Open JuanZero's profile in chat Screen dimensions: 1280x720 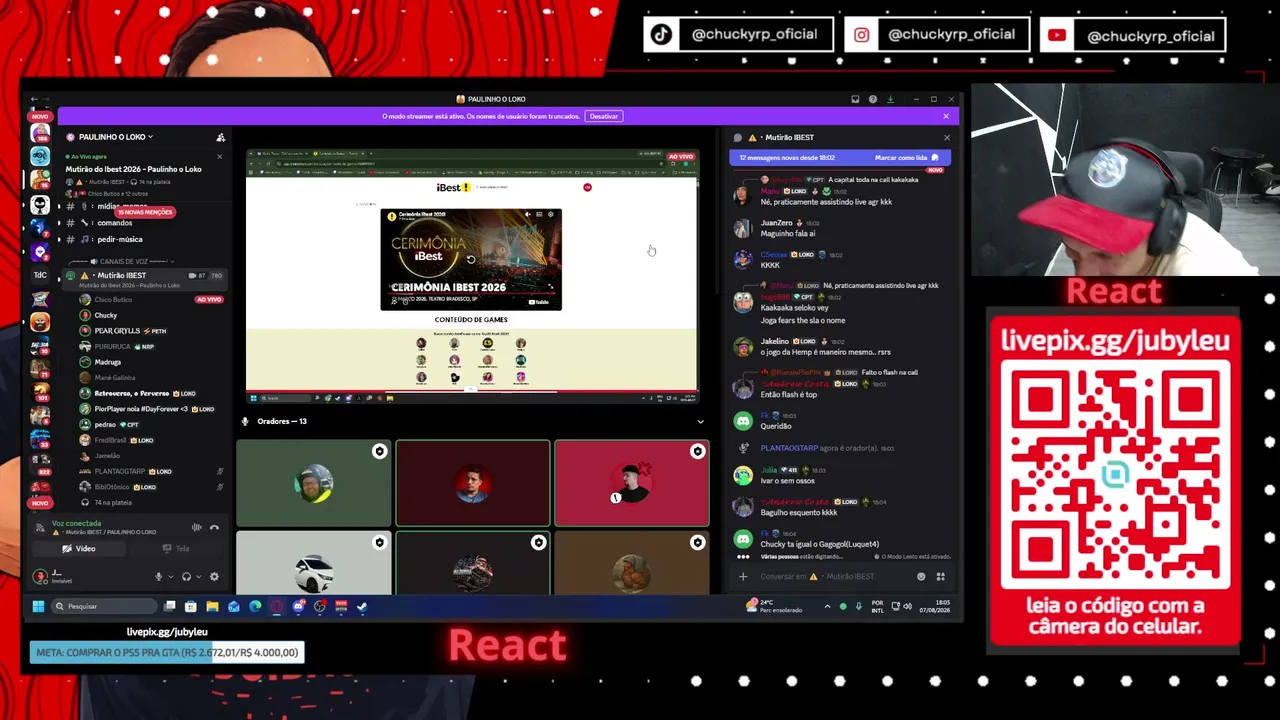[776, 223]
